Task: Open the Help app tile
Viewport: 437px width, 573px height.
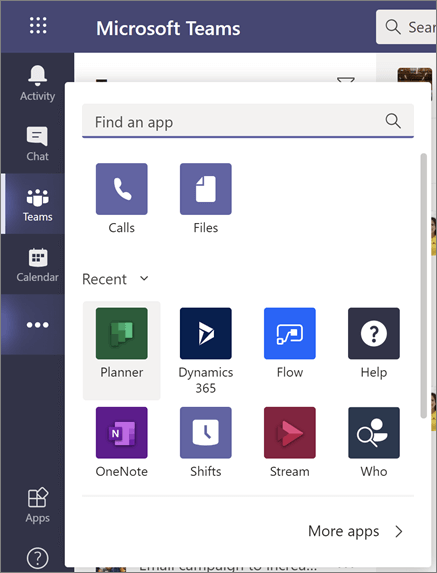Action: click(374, 343)
